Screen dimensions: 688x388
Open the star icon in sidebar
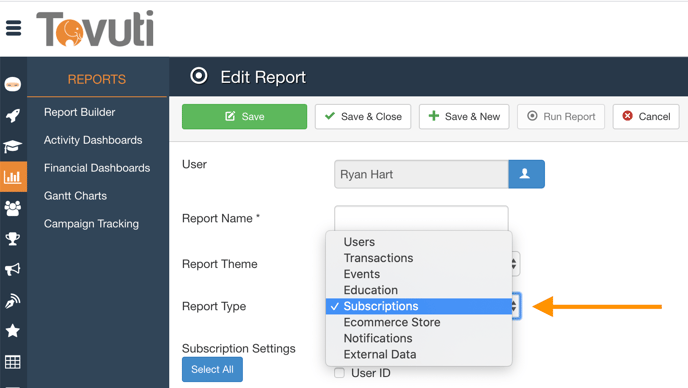pos(13,331)
